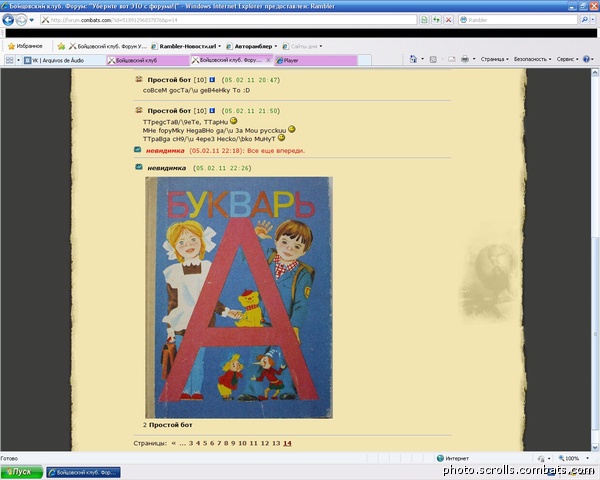Switch to the VK | Arquivos de Áudio tab
Image resolution: width=600 pixels, height=480 pixels.
[x=64, y=60]
